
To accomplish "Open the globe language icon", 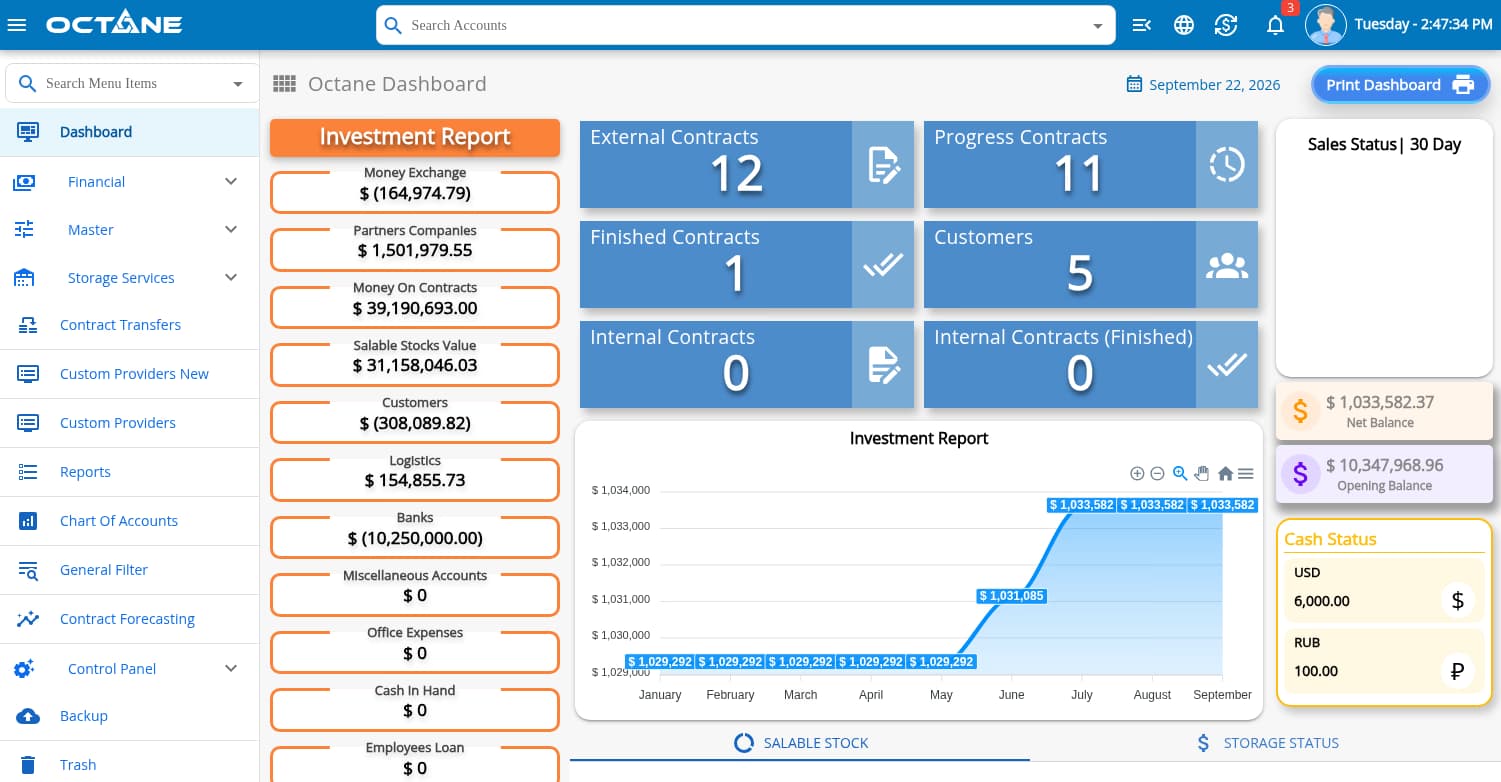I will click(x=1184, y=25).
